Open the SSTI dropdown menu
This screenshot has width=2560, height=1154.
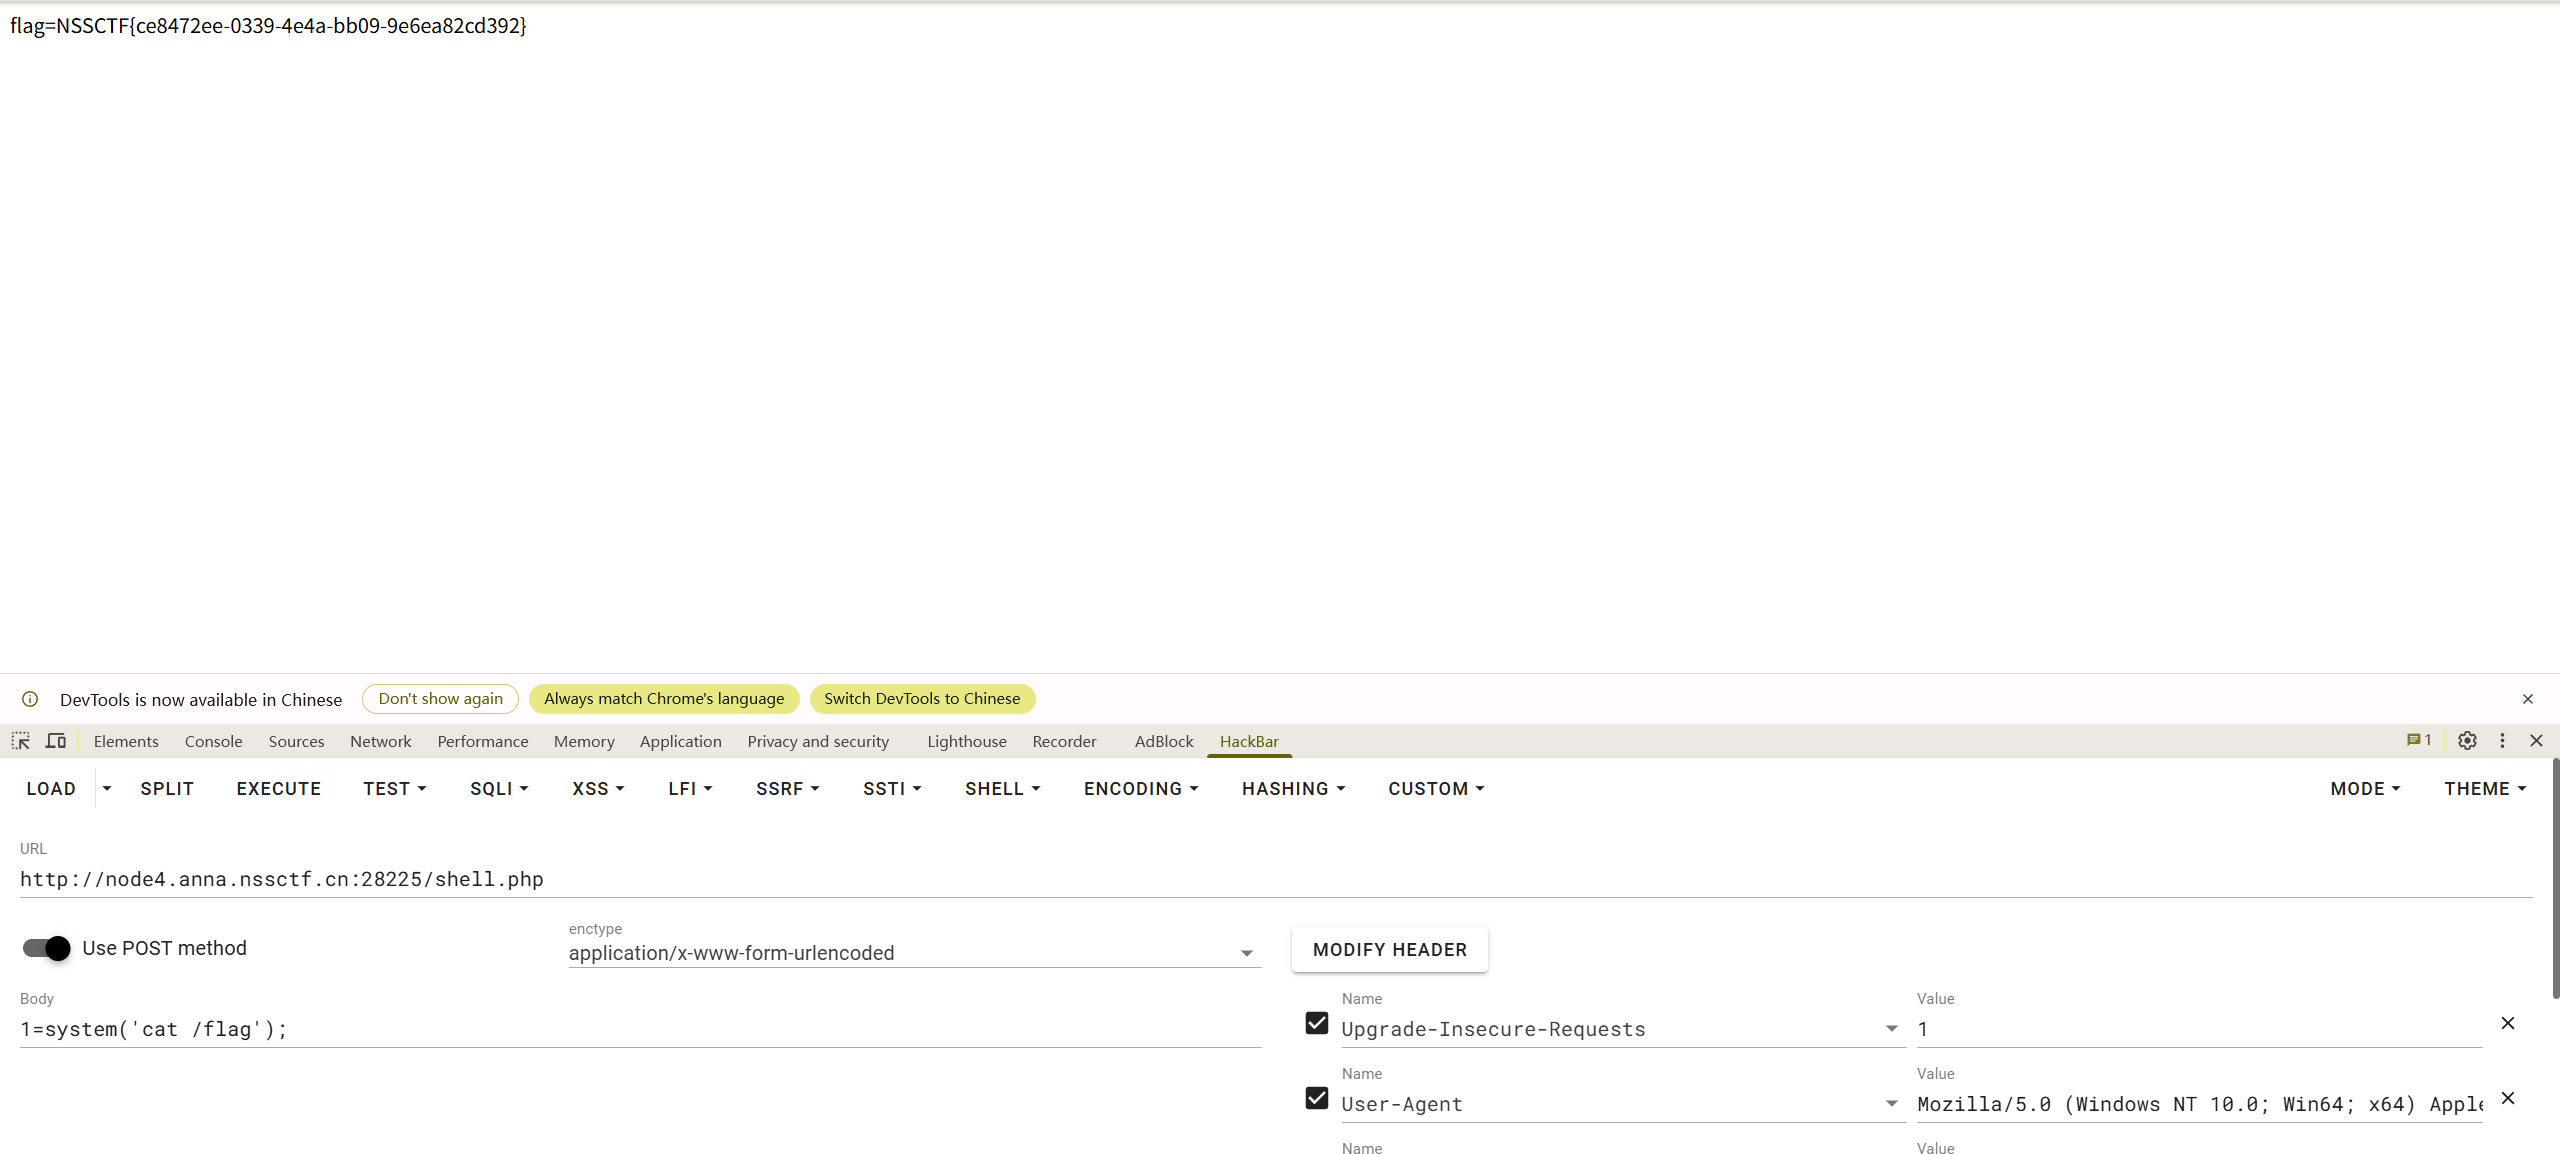[892, 789]
